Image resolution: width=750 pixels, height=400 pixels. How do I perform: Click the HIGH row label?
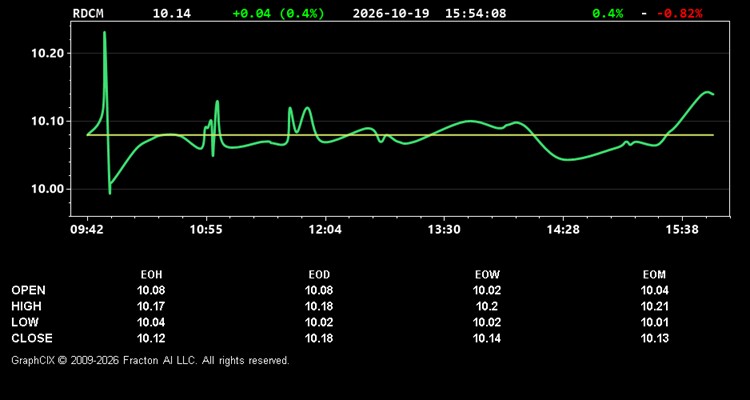pos(26,306)
